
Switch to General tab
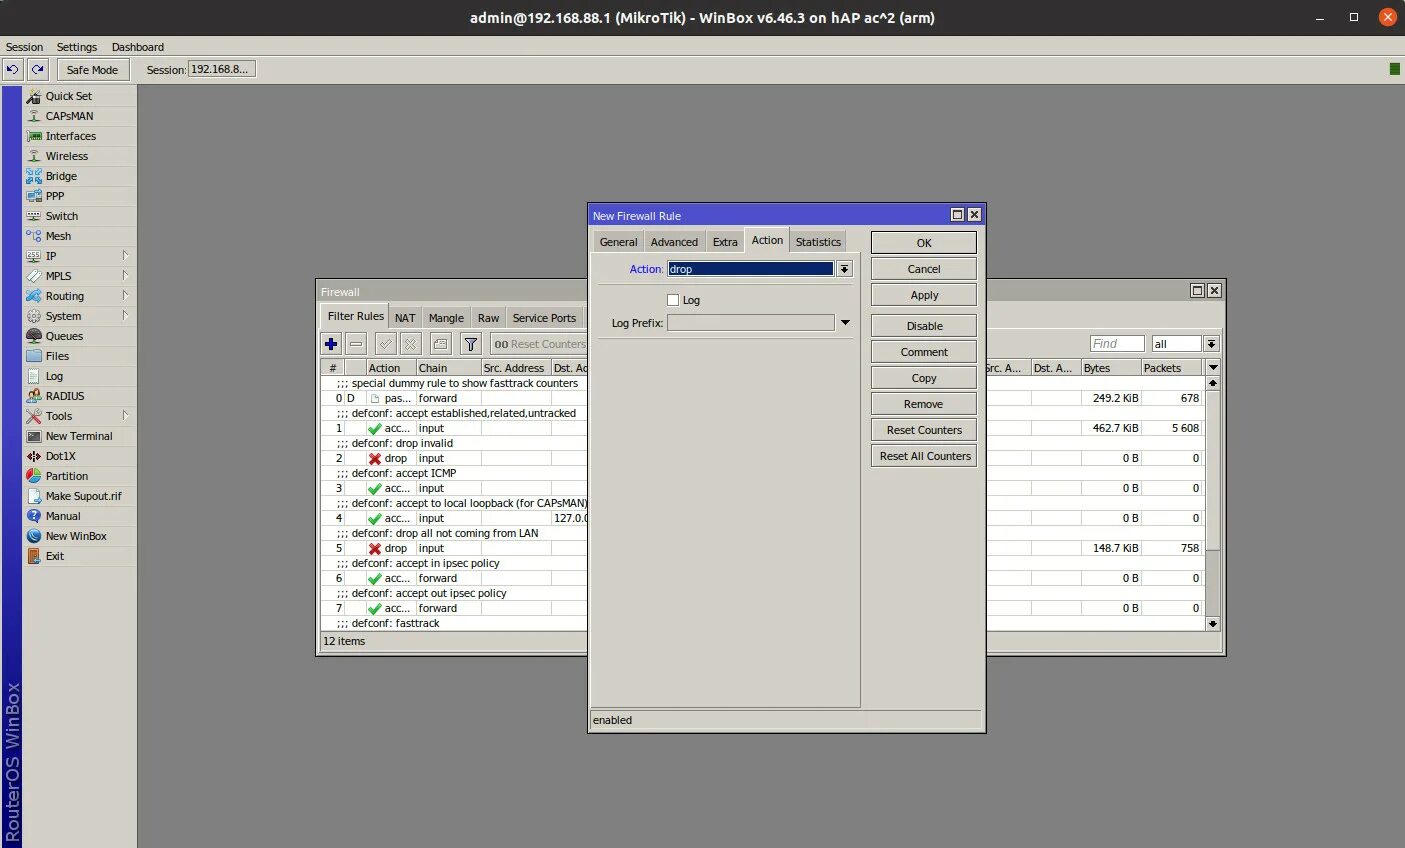click(x=618, y=242)
